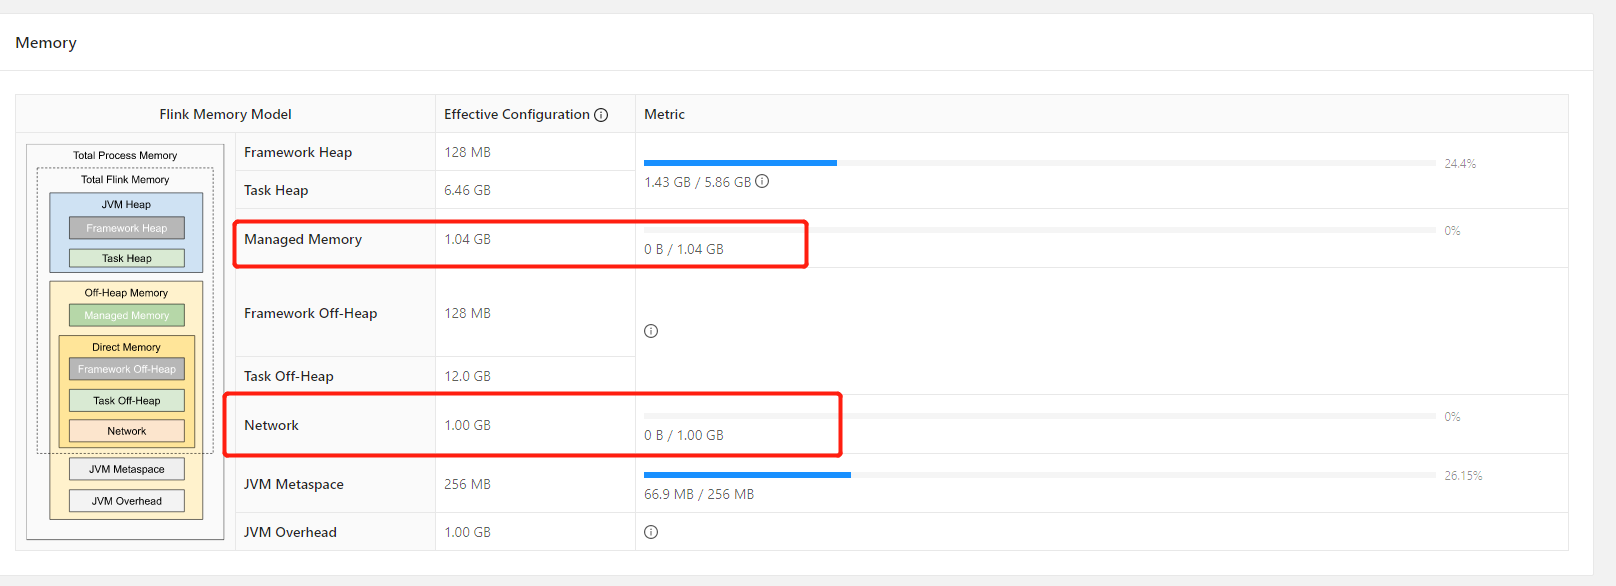This screenshot has width=1616, height=586.
Task: Click the grey Framework Off-Heap box in the diagram
Action: [x=127, y=369]
